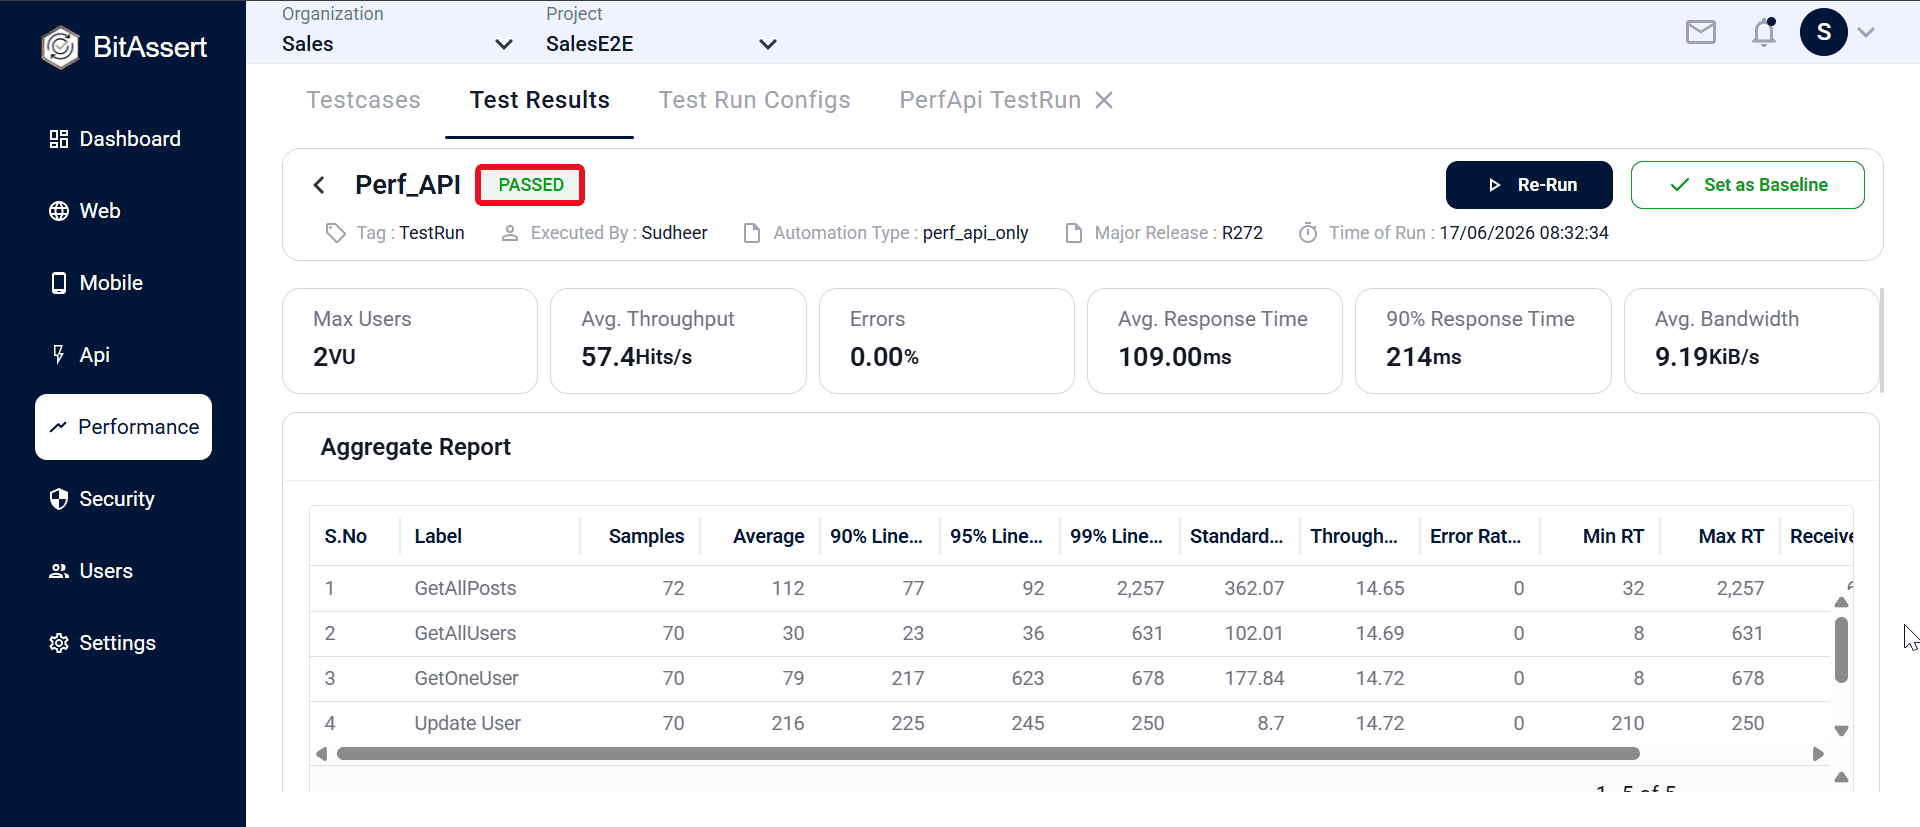Expand the user account chevron
1920x827 pixels.
pos(1866,32)
